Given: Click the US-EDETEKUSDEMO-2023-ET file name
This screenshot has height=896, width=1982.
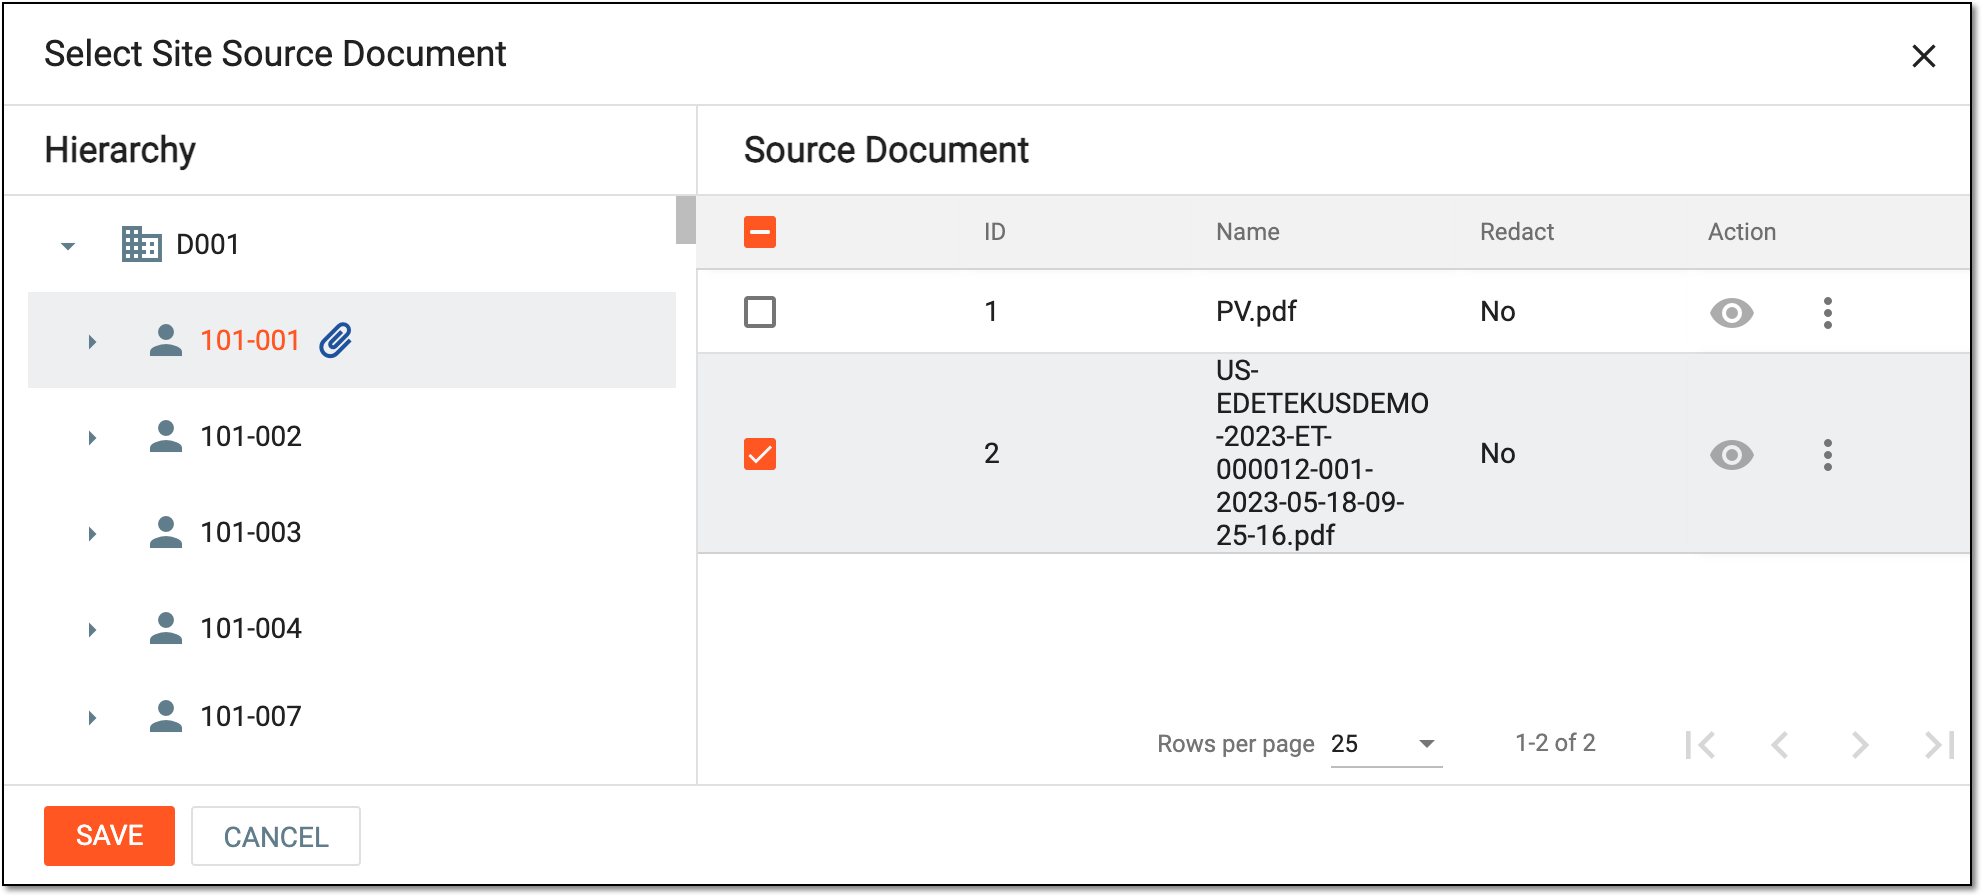Looking at the screenshot, I should (1322, 453).
